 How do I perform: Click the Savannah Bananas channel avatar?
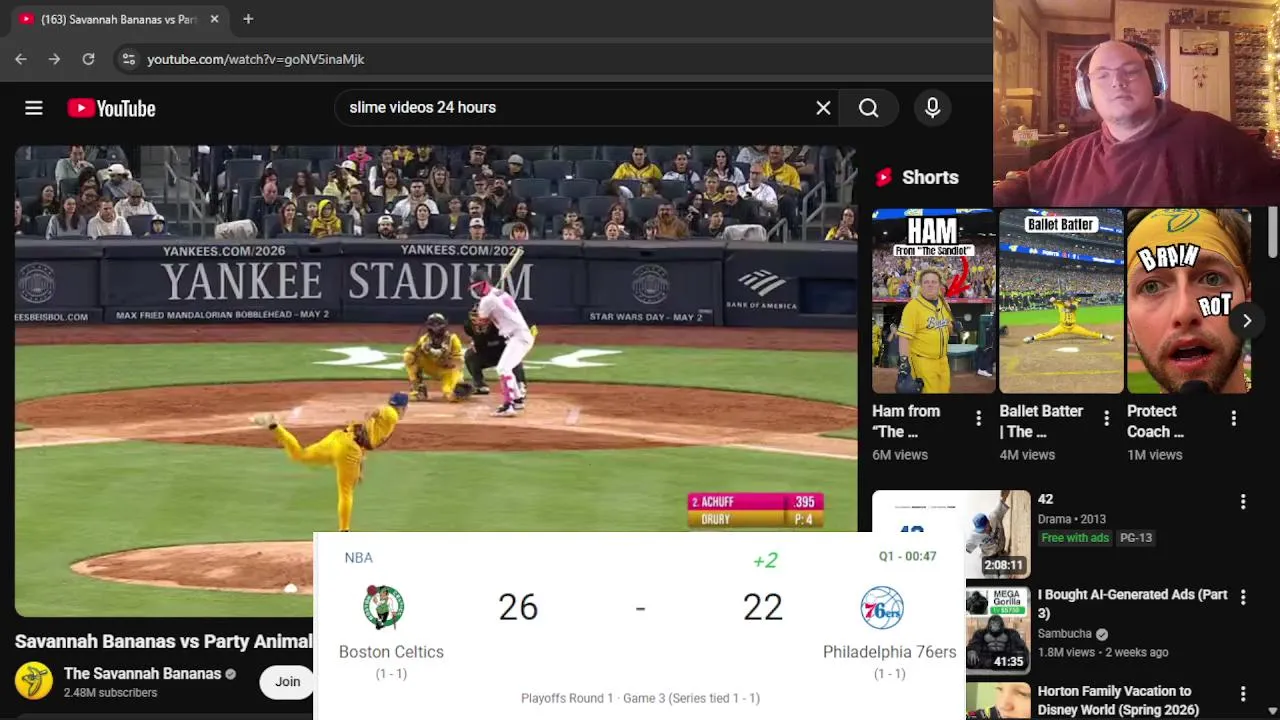tap(34, 681)
